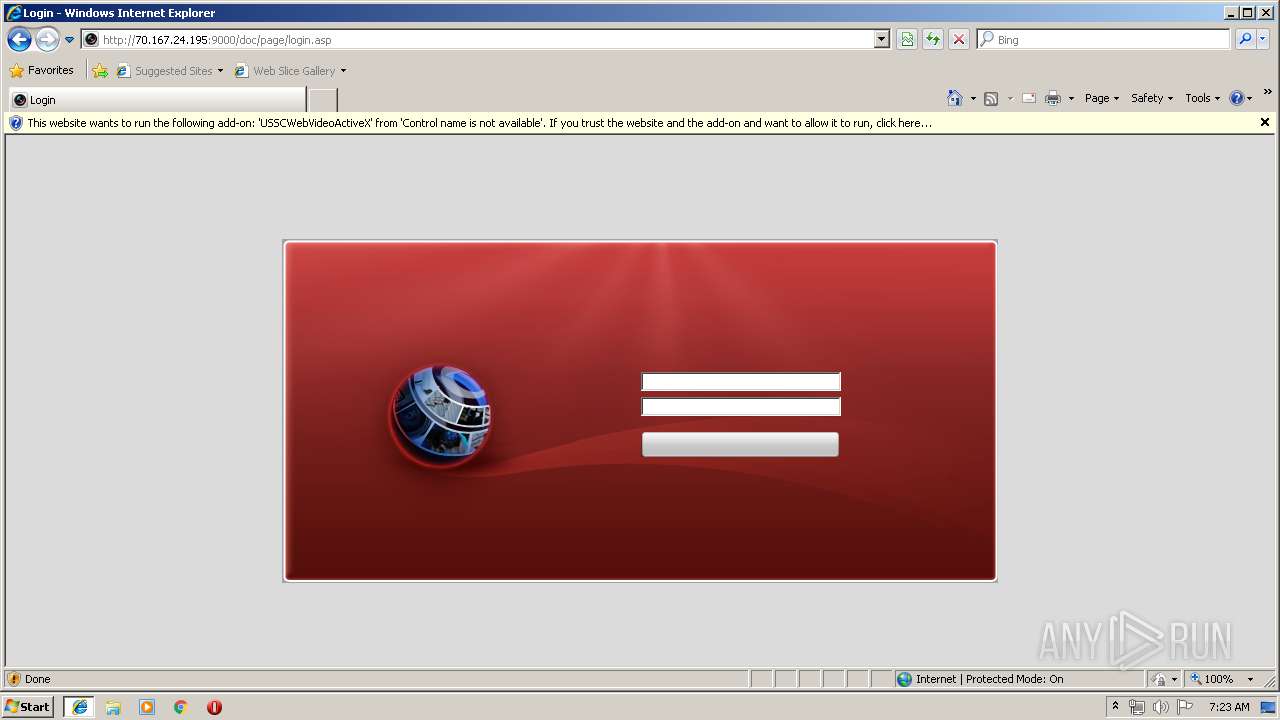
Task: Click the password field on login panel
Action: pyautogui.click(x=741, y=407)
